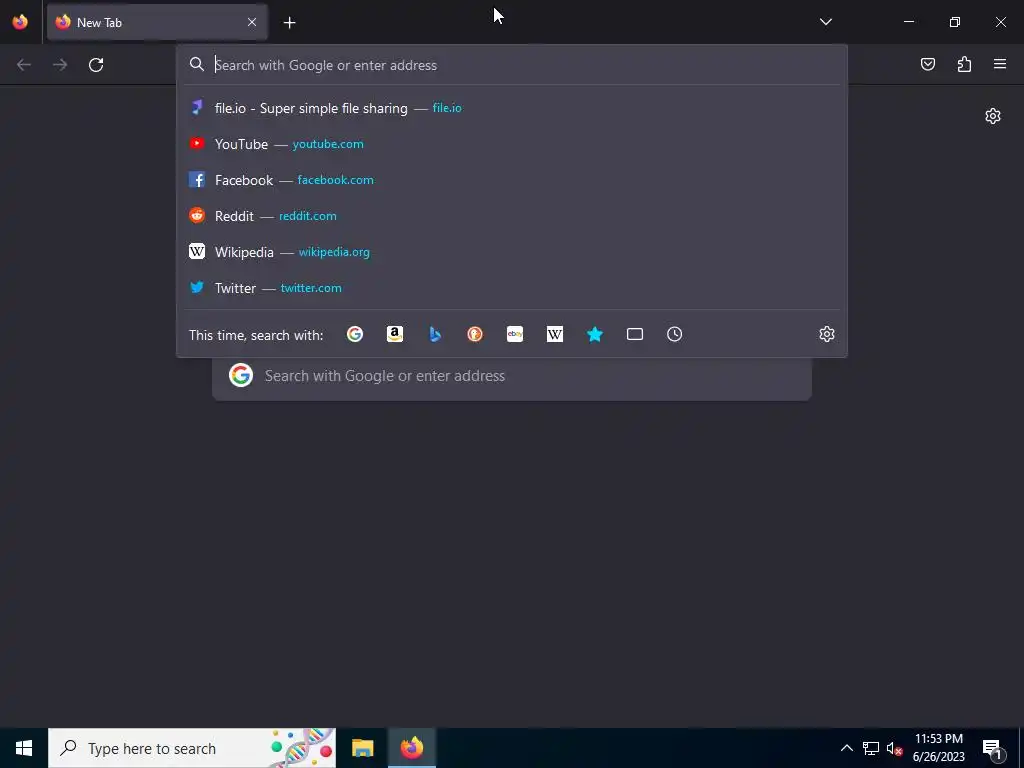
Task: Go back one page
Action: point(24,64)
